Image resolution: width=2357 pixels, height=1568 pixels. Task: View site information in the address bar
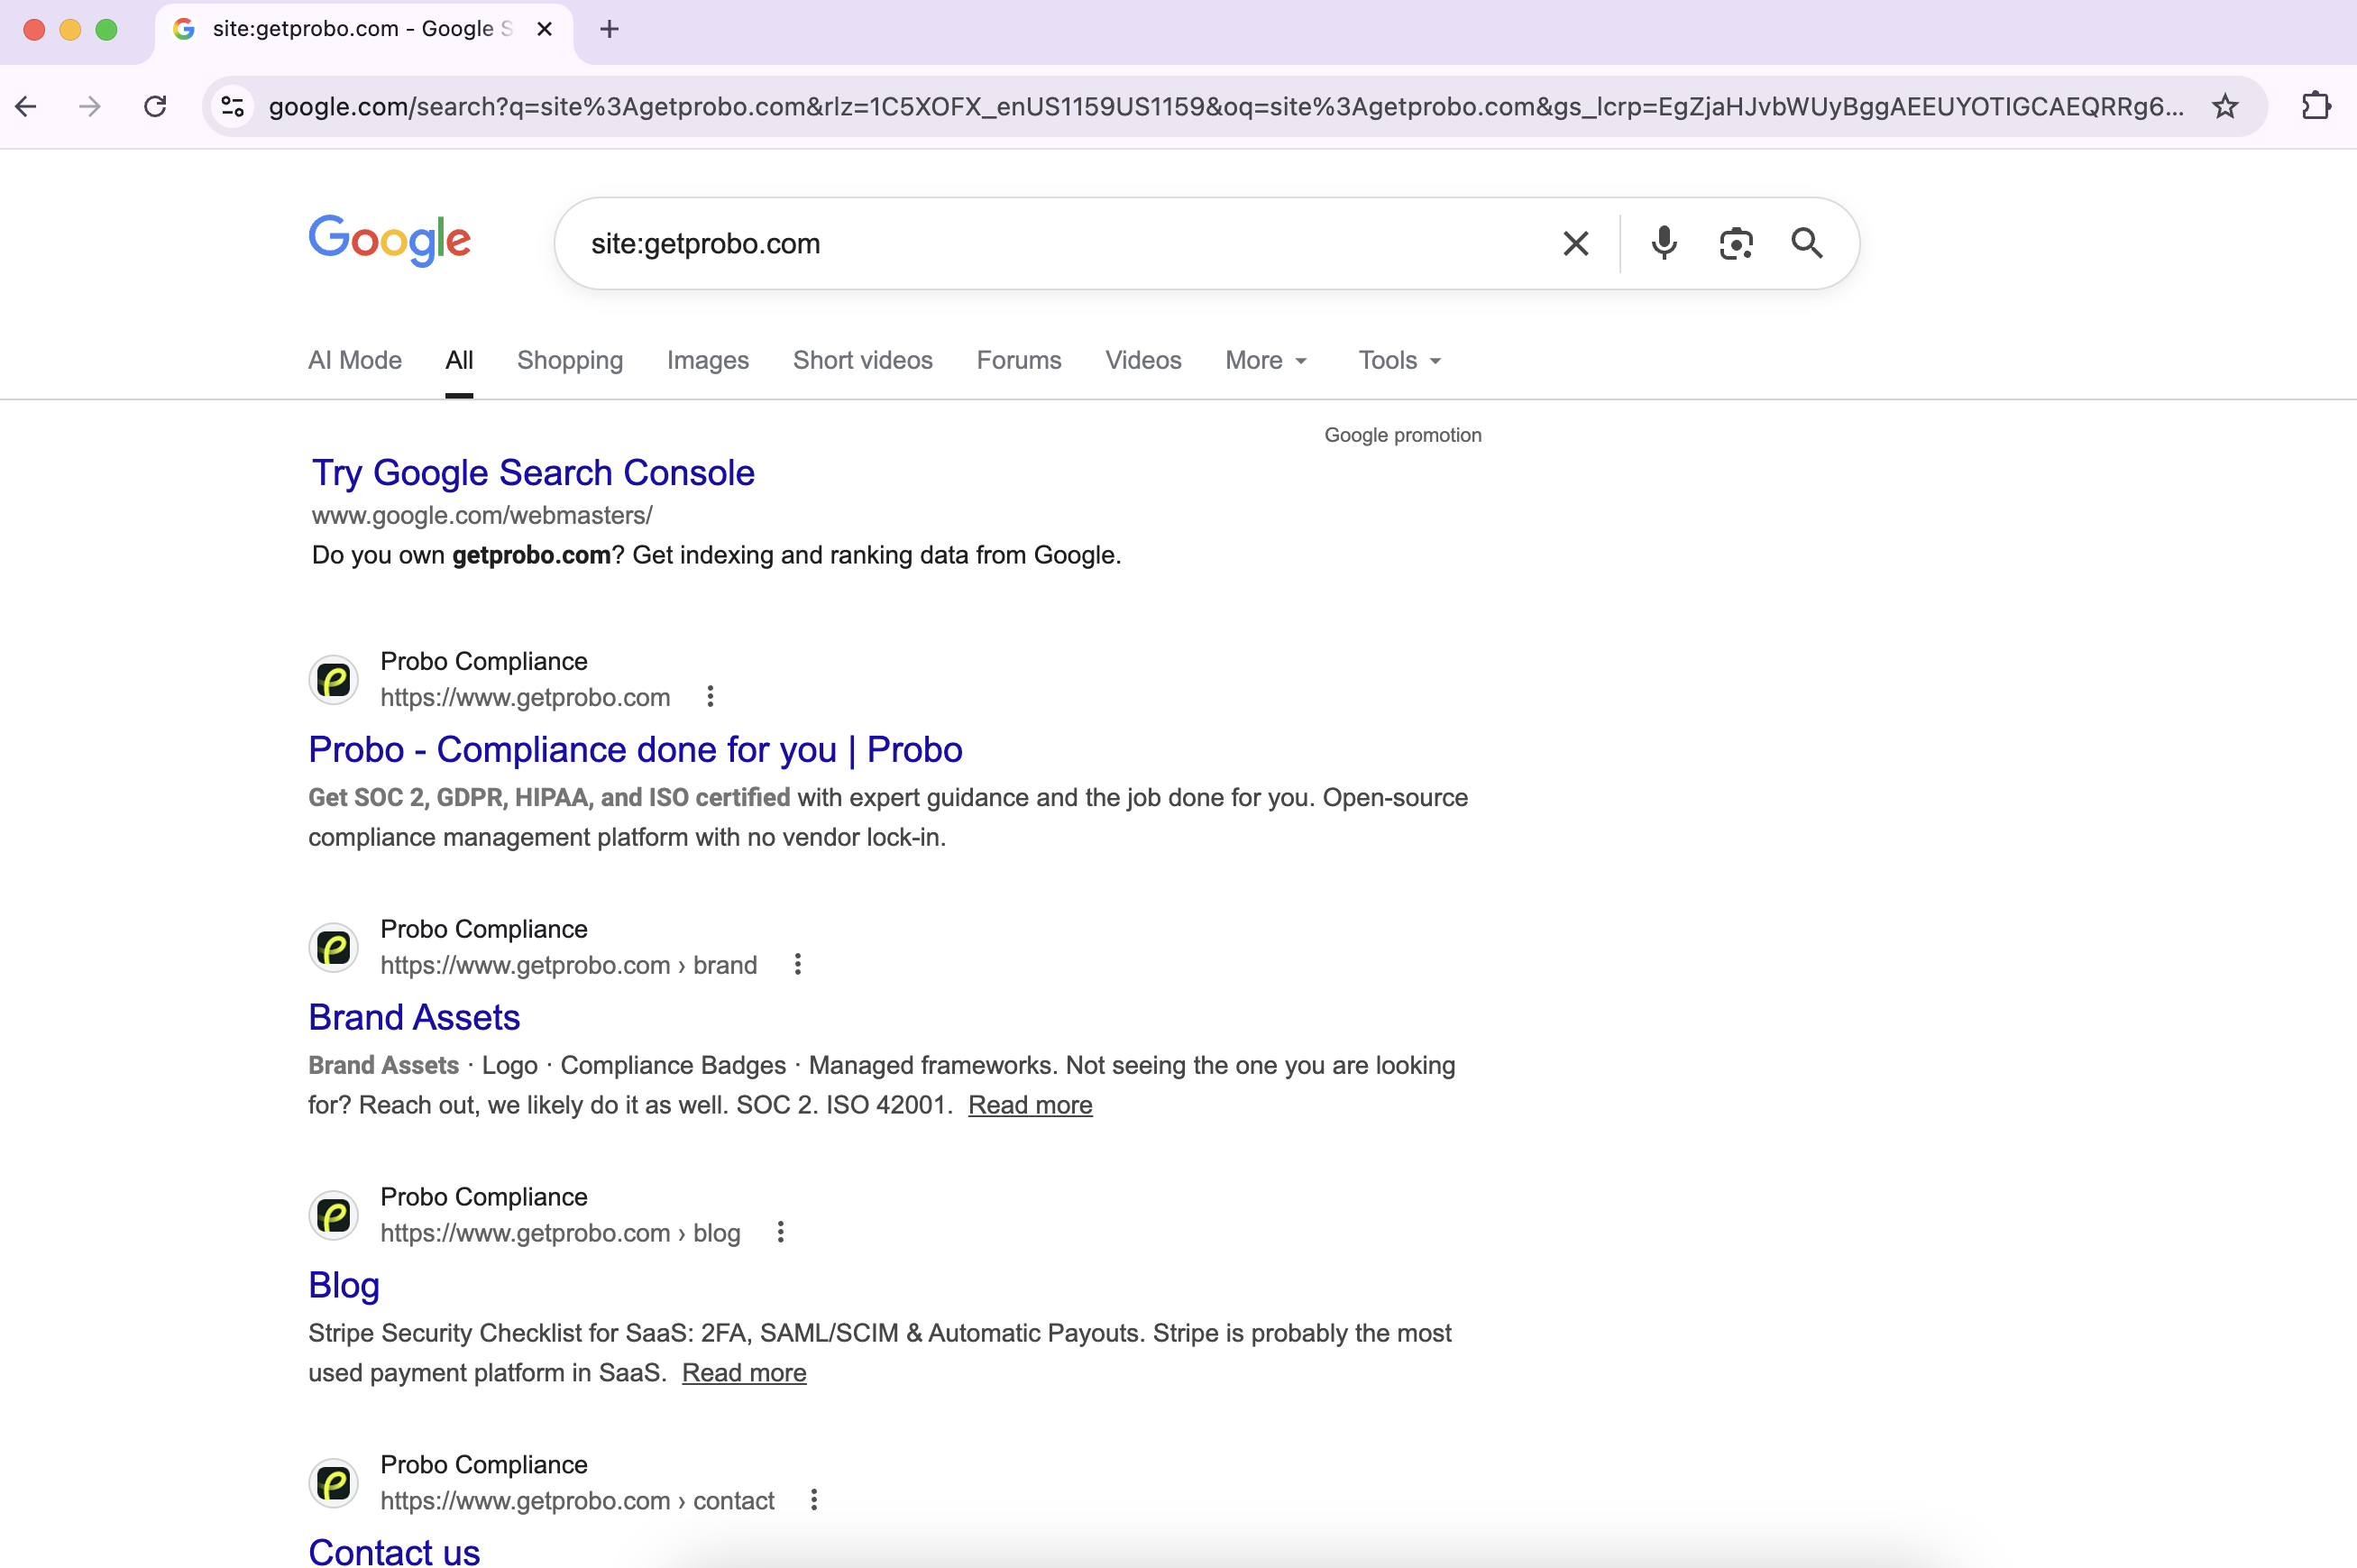click(x=232, y=106)
